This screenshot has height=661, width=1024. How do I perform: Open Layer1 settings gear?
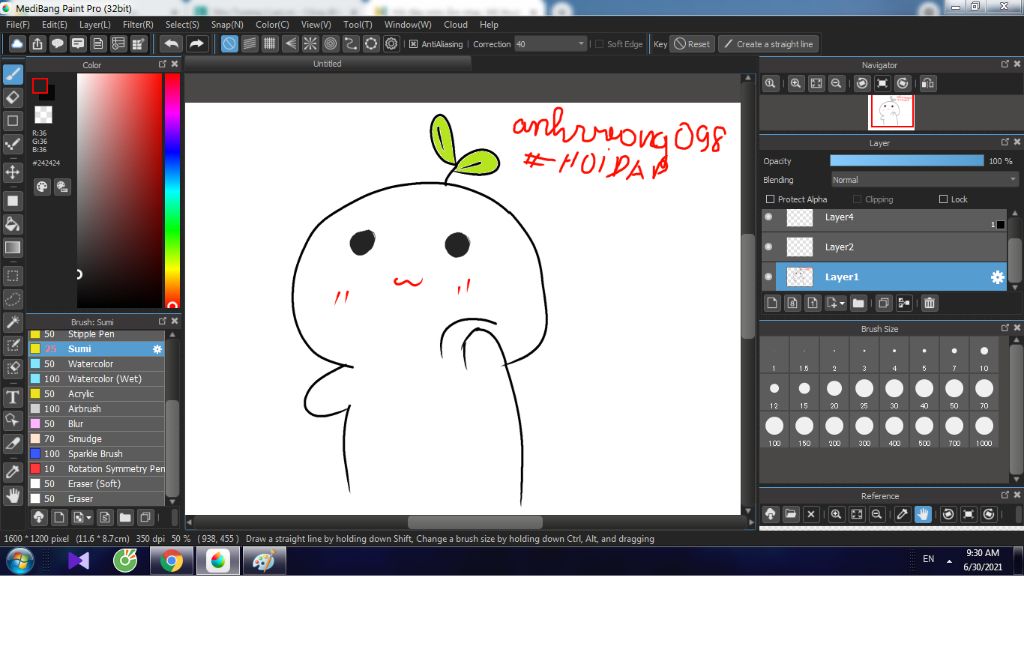997,277
